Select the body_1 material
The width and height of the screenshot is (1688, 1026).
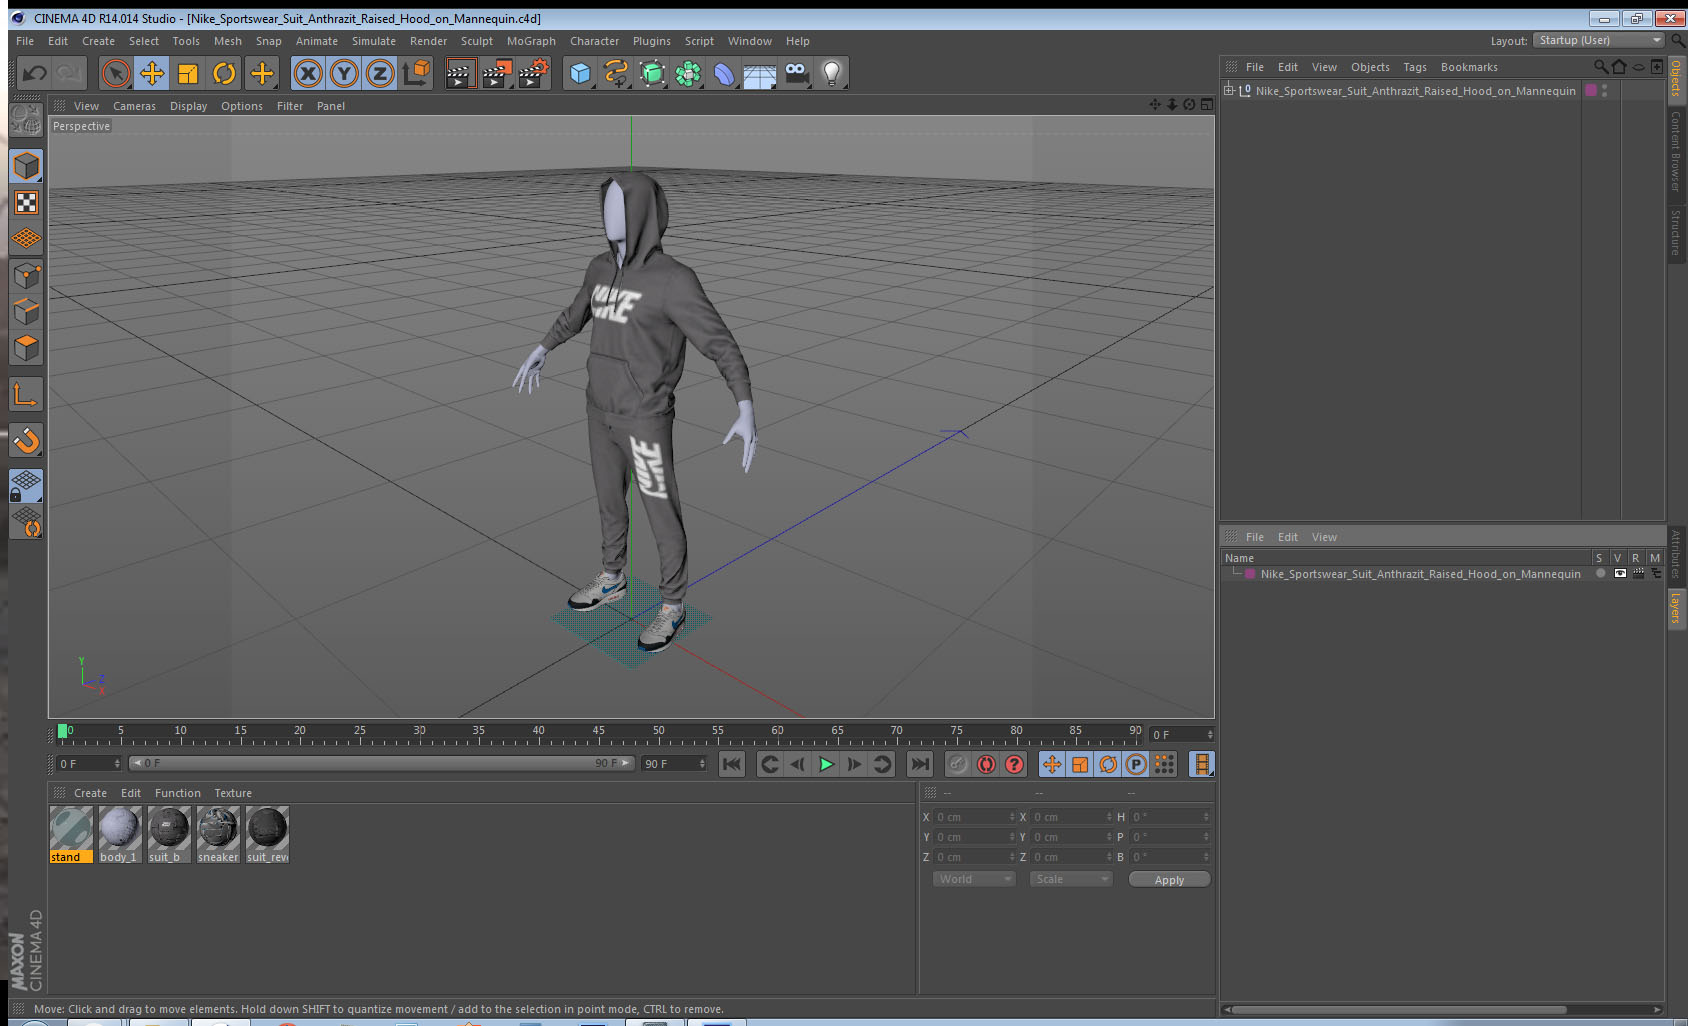click(119, 834)
